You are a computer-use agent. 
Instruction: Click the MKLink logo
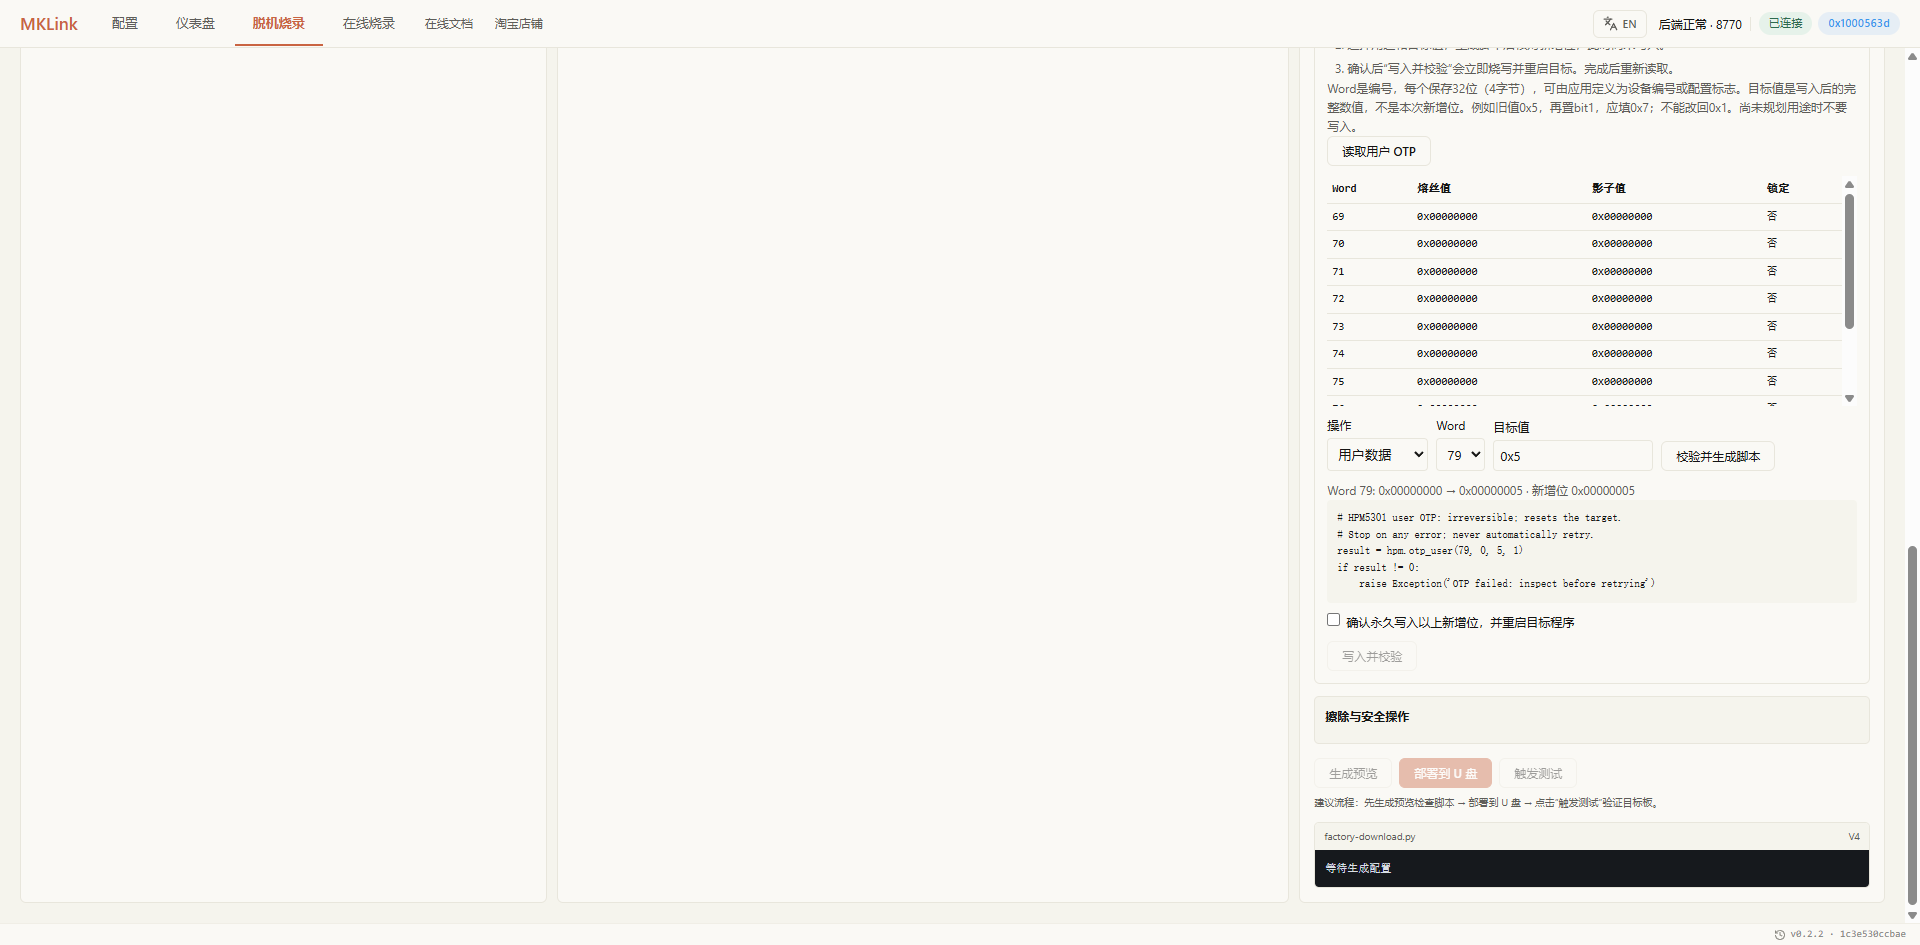(x=49, y=24)
